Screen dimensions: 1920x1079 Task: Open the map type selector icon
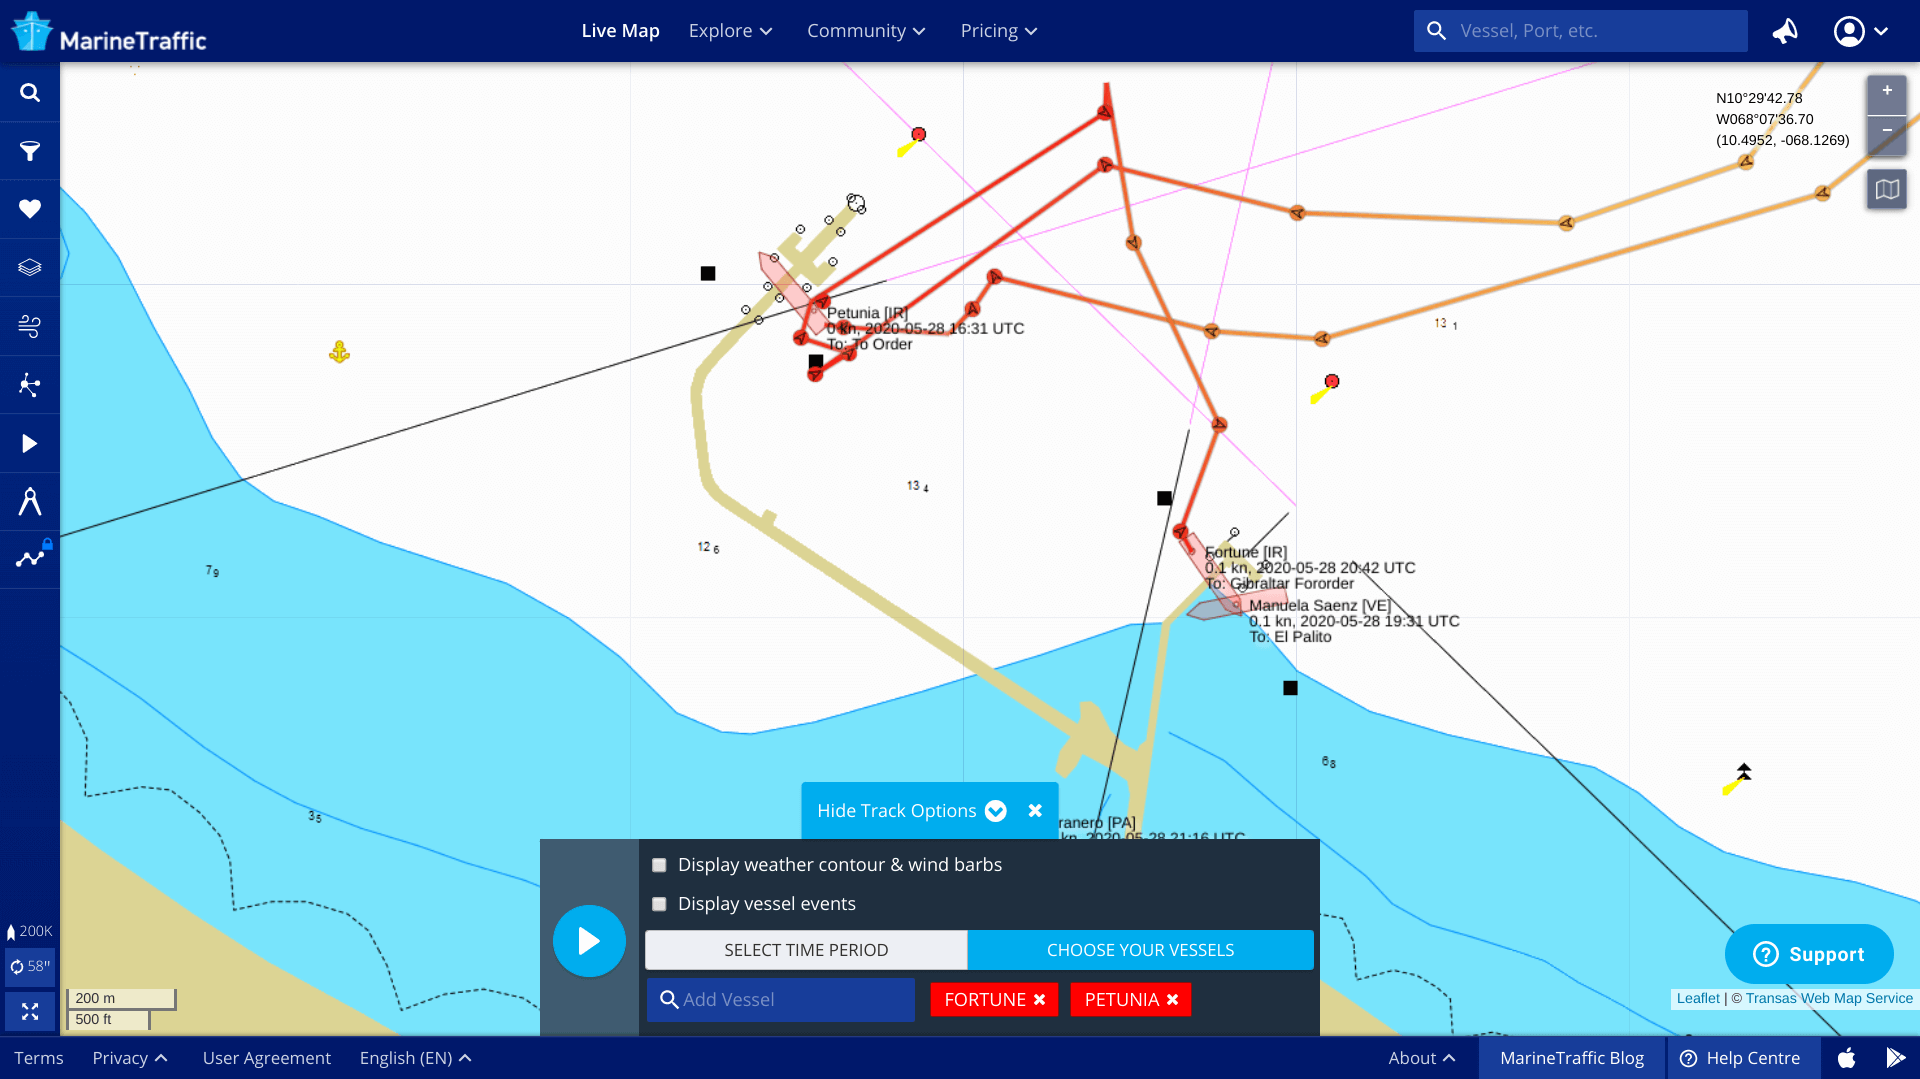1887,189
